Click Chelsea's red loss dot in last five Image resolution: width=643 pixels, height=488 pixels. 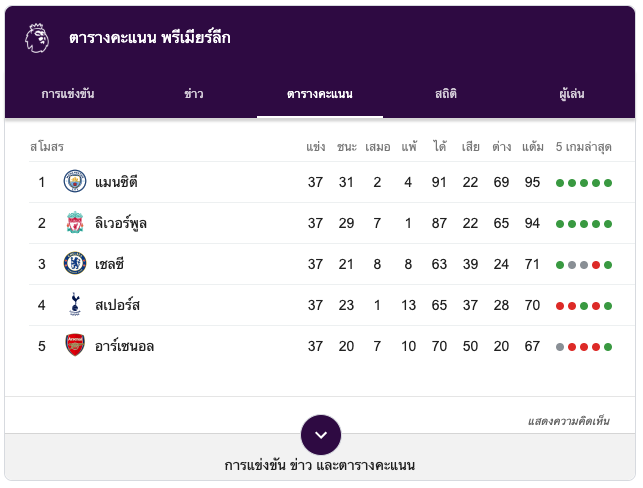596,265
